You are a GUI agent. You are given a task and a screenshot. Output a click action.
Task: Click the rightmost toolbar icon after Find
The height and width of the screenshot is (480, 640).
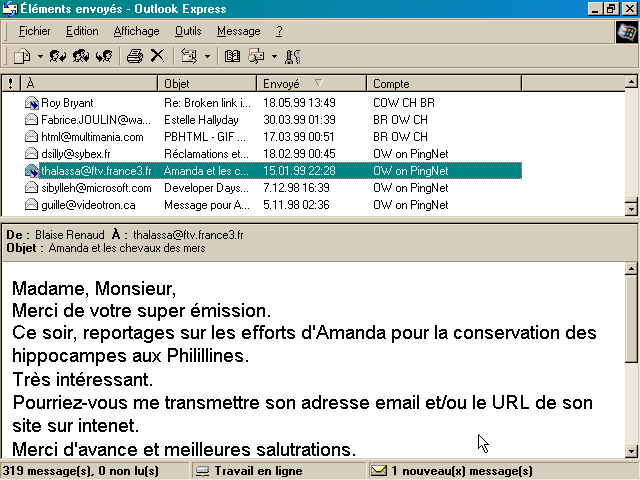pyautogui.click(x=293, y=56)
